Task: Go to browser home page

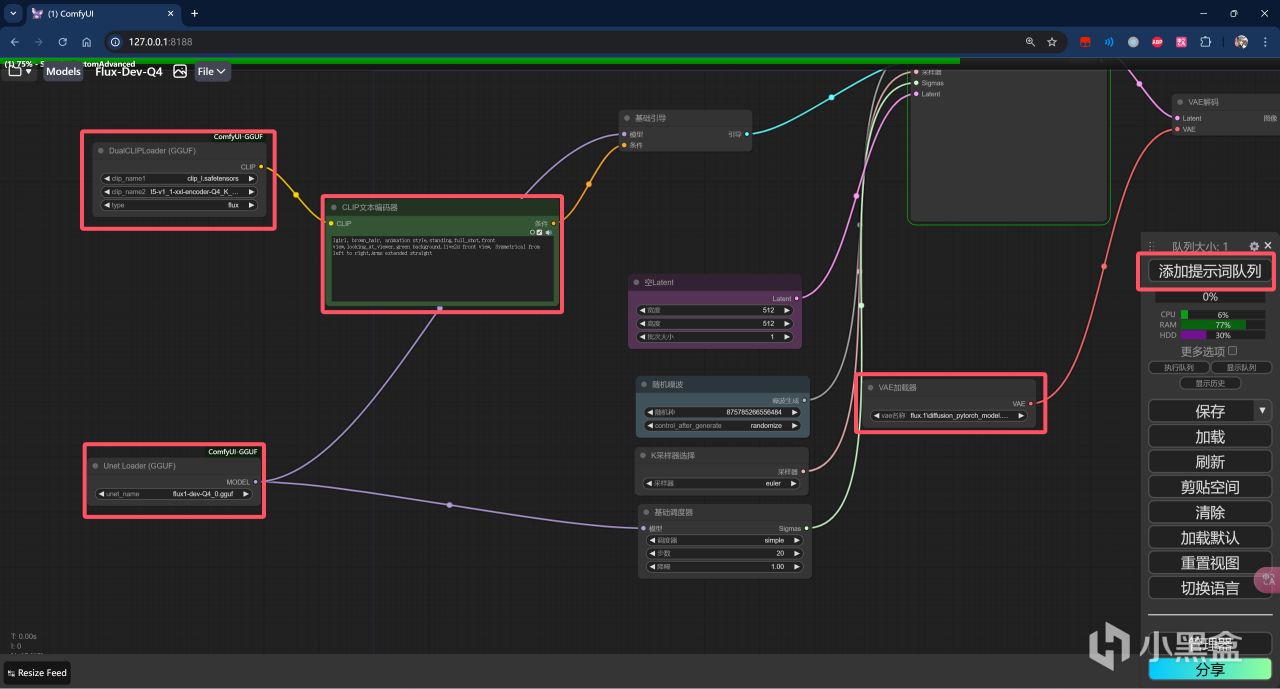Action: pyautogui.click(x=87, y=42)
